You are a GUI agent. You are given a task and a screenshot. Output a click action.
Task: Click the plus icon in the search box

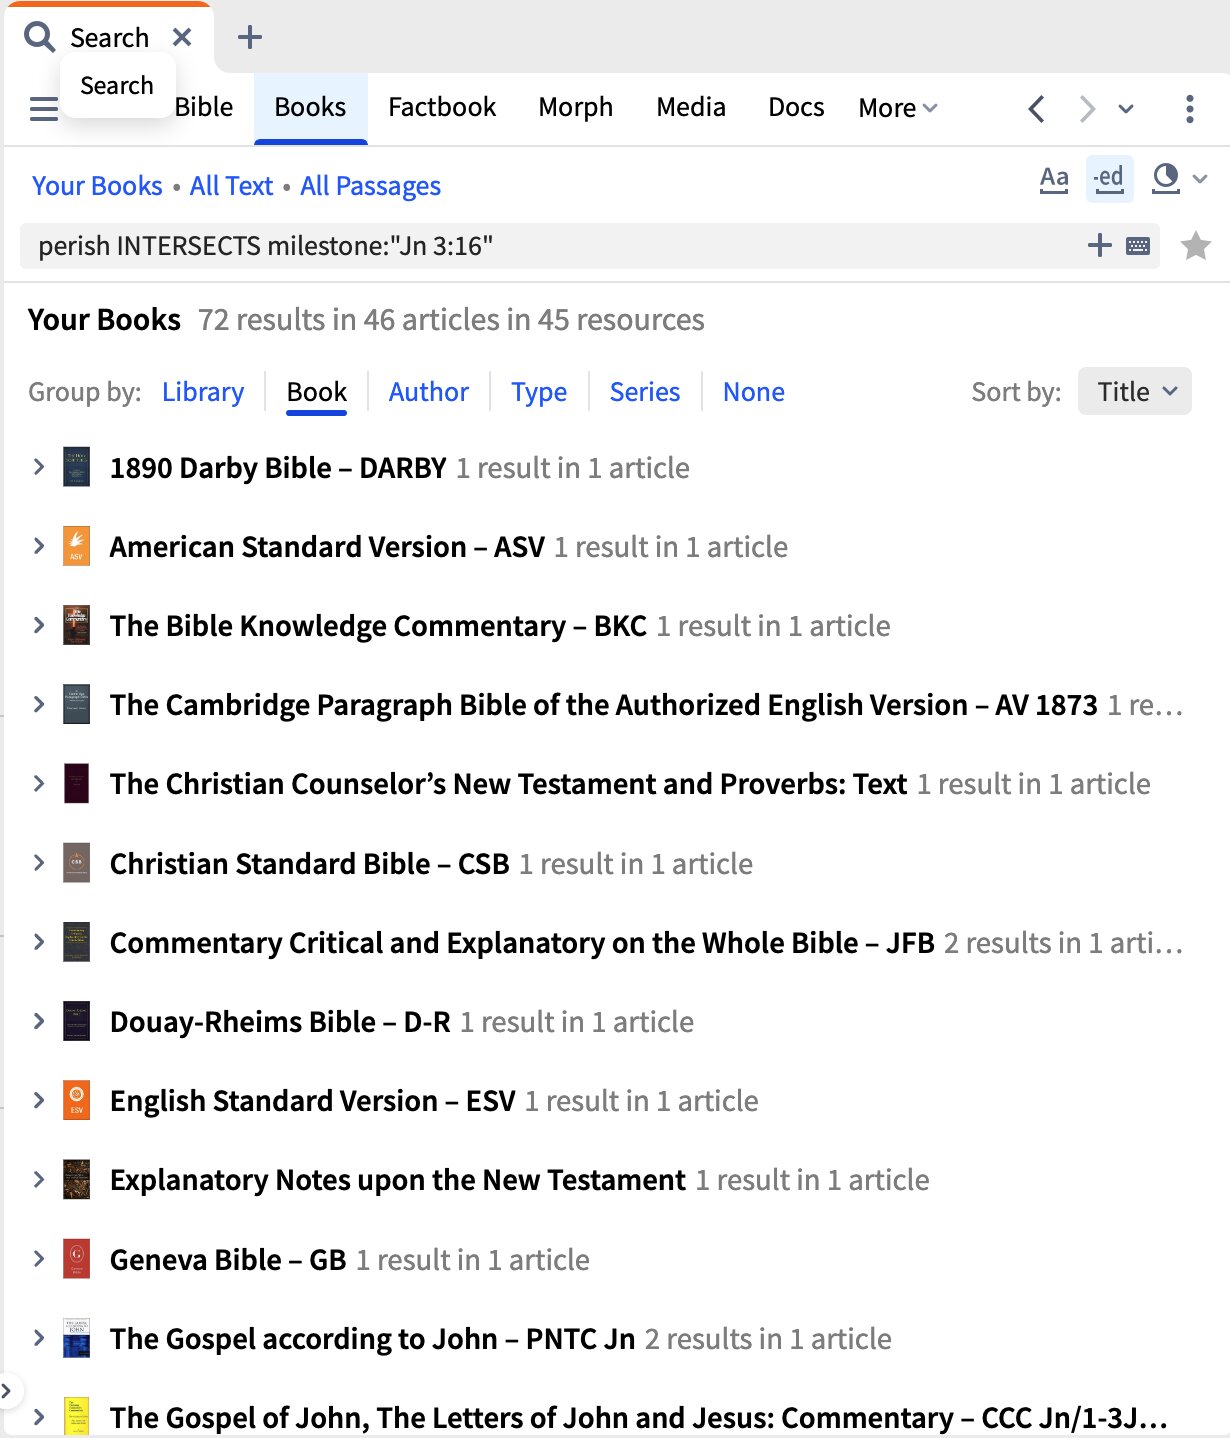1099,245
